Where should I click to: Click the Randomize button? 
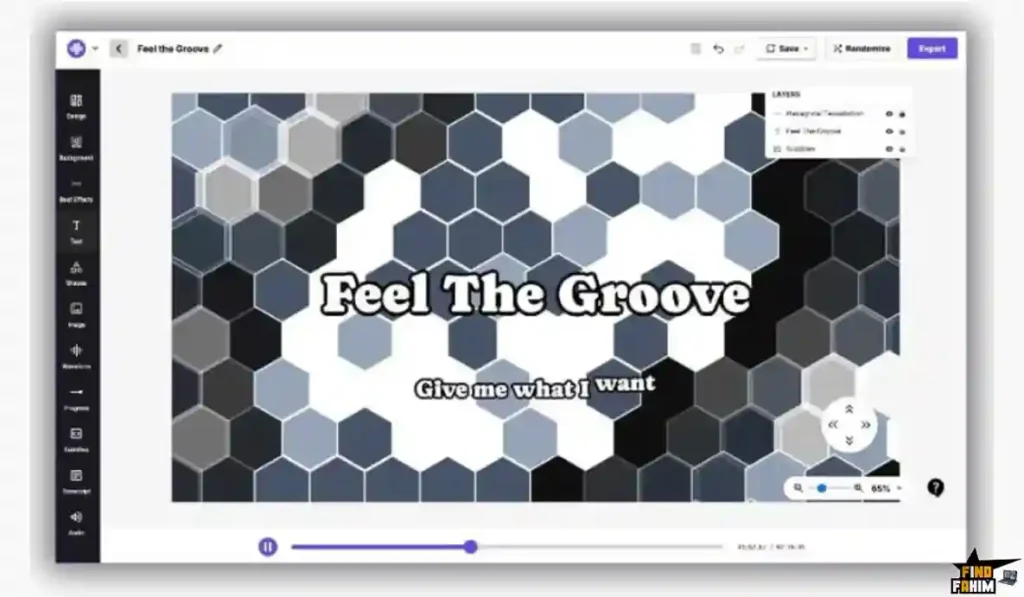pos(861,48)
